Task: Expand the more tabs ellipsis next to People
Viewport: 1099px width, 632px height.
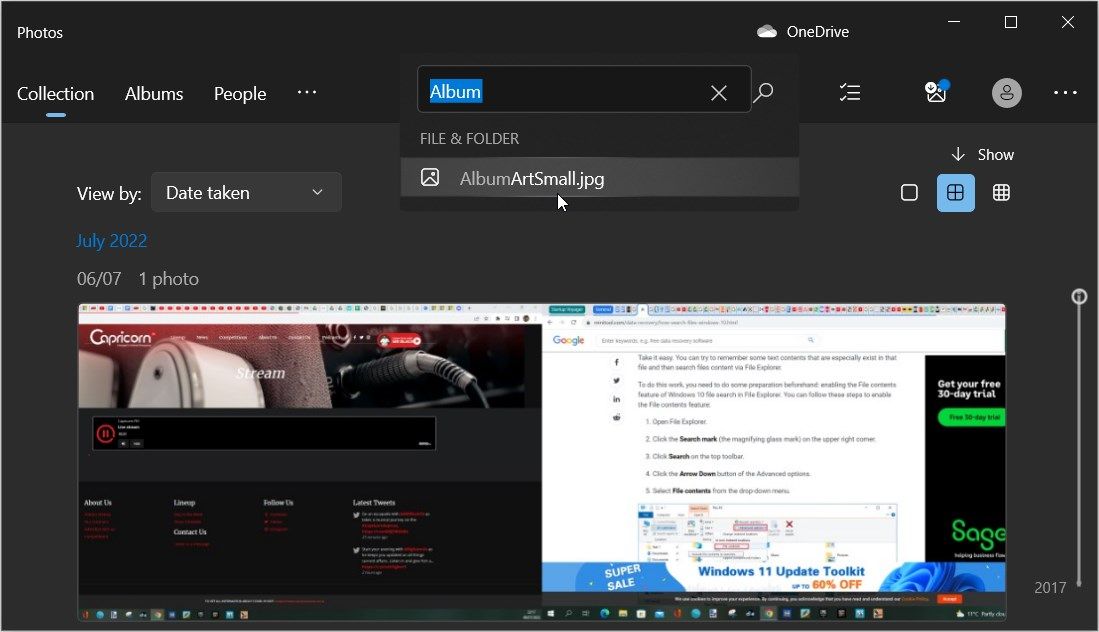Action: (307, 93)
